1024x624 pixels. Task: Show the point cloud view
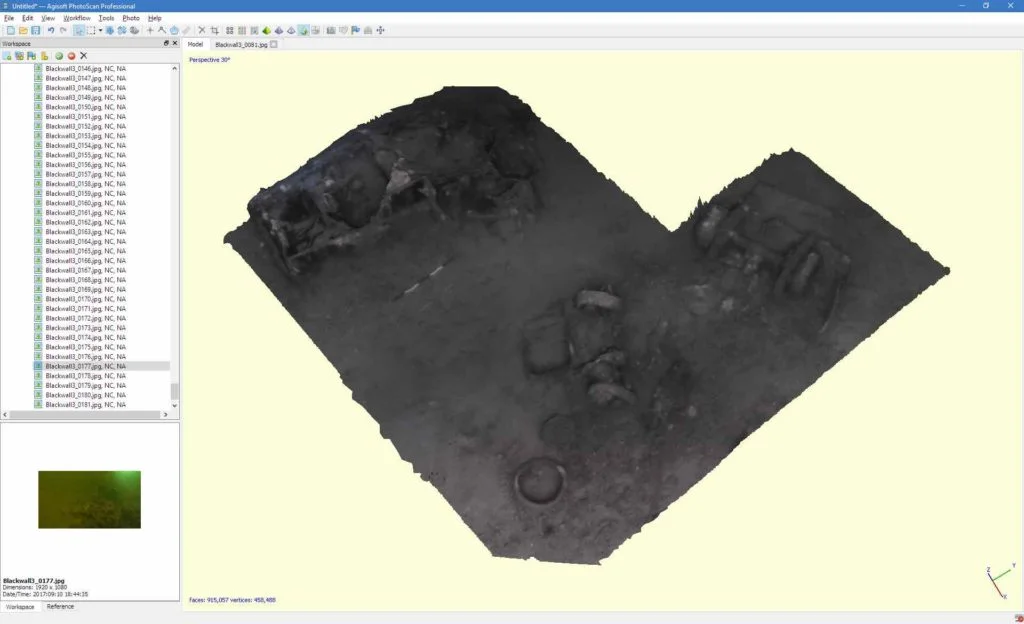tap(230, 30)
